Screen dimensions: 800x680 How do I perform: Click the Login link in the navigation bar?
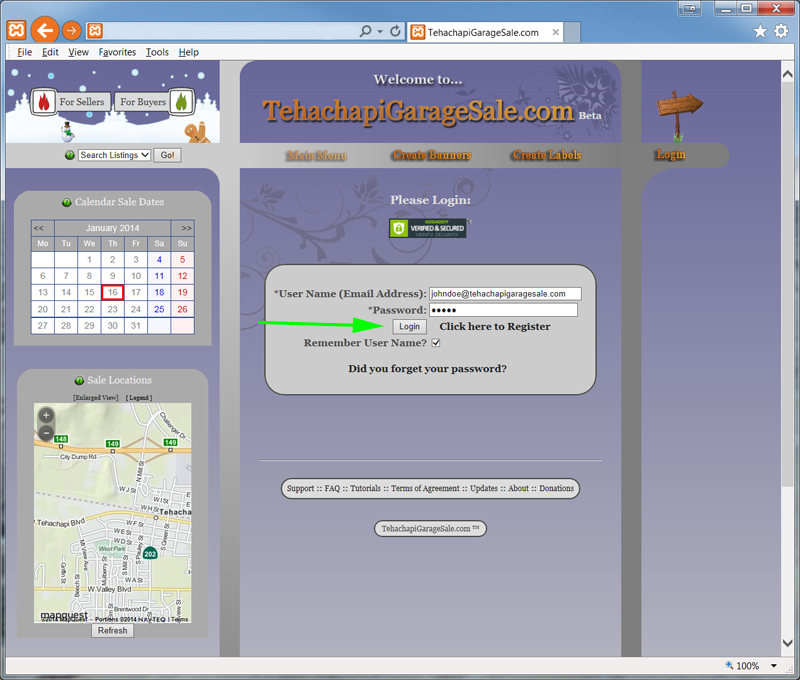coord(671,155)
